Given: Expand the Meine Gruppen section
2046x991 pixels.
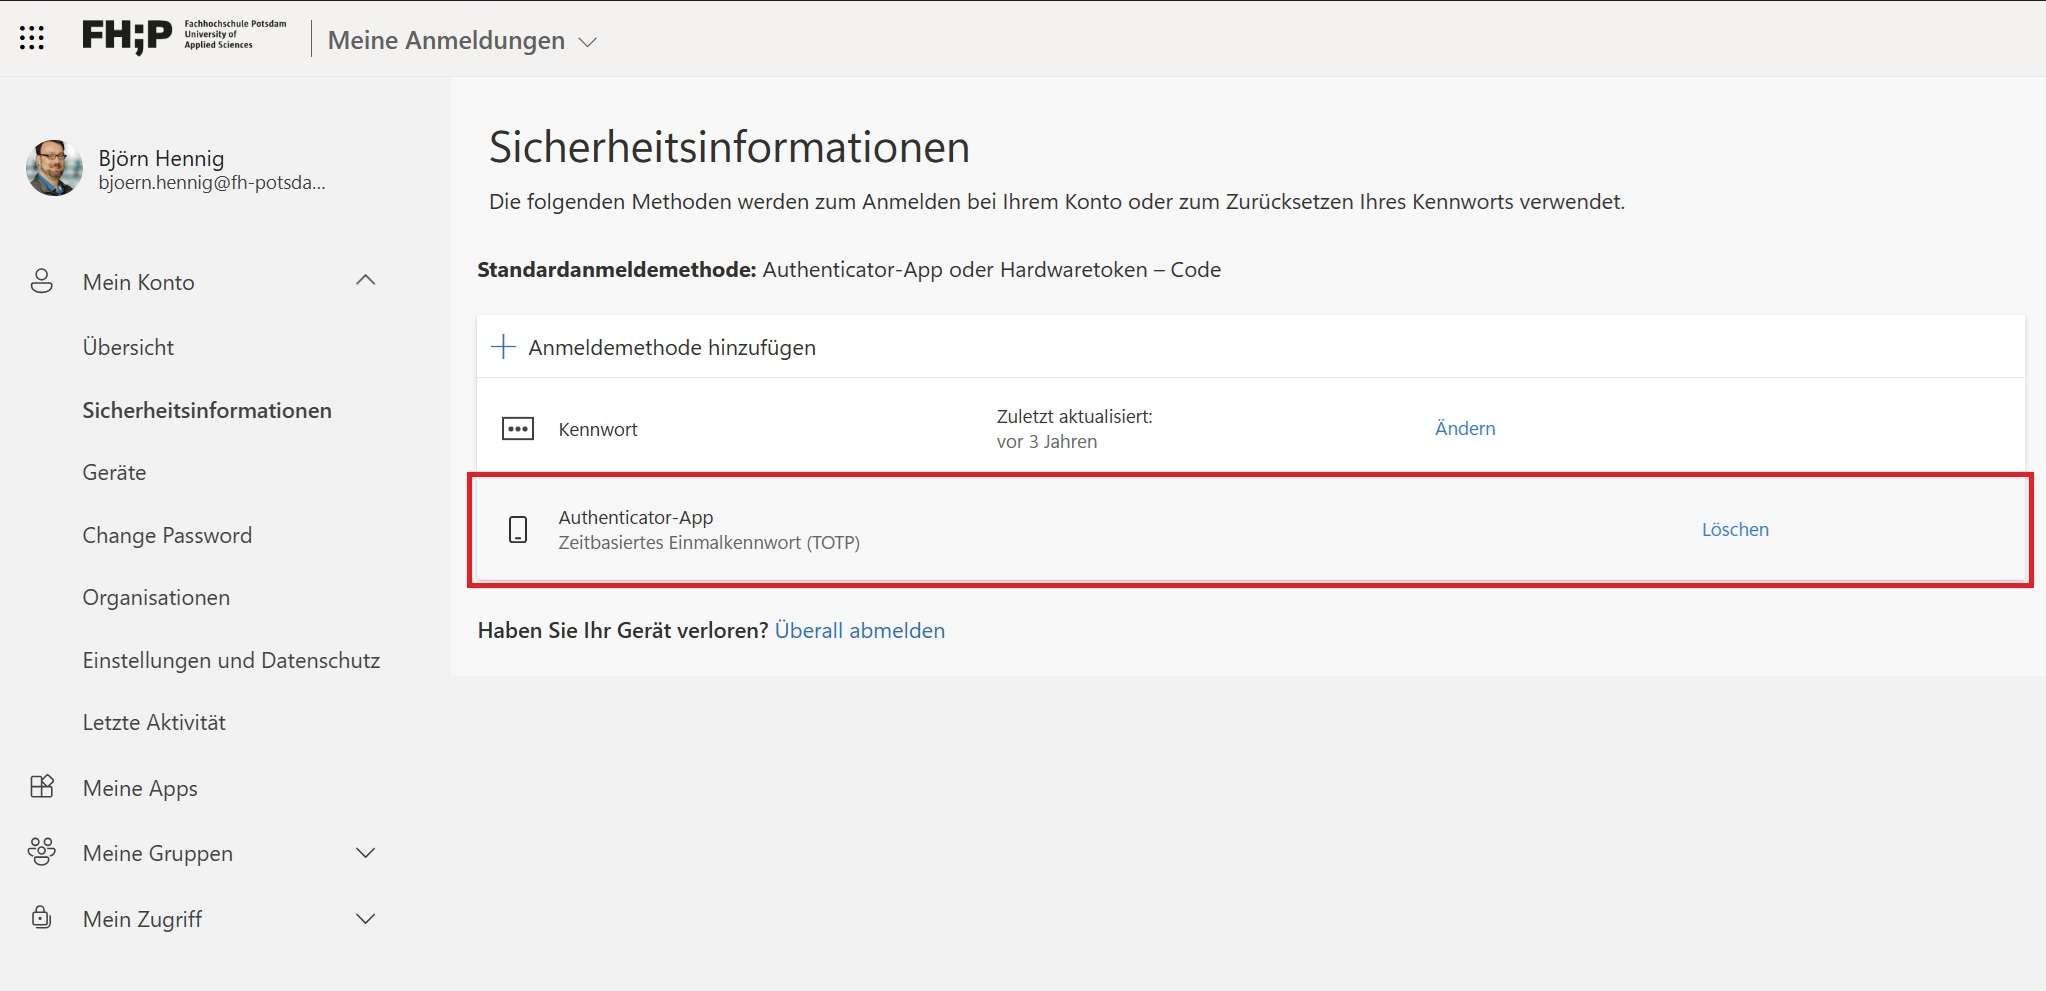Looking at the screenshot, I should point(365,853).
